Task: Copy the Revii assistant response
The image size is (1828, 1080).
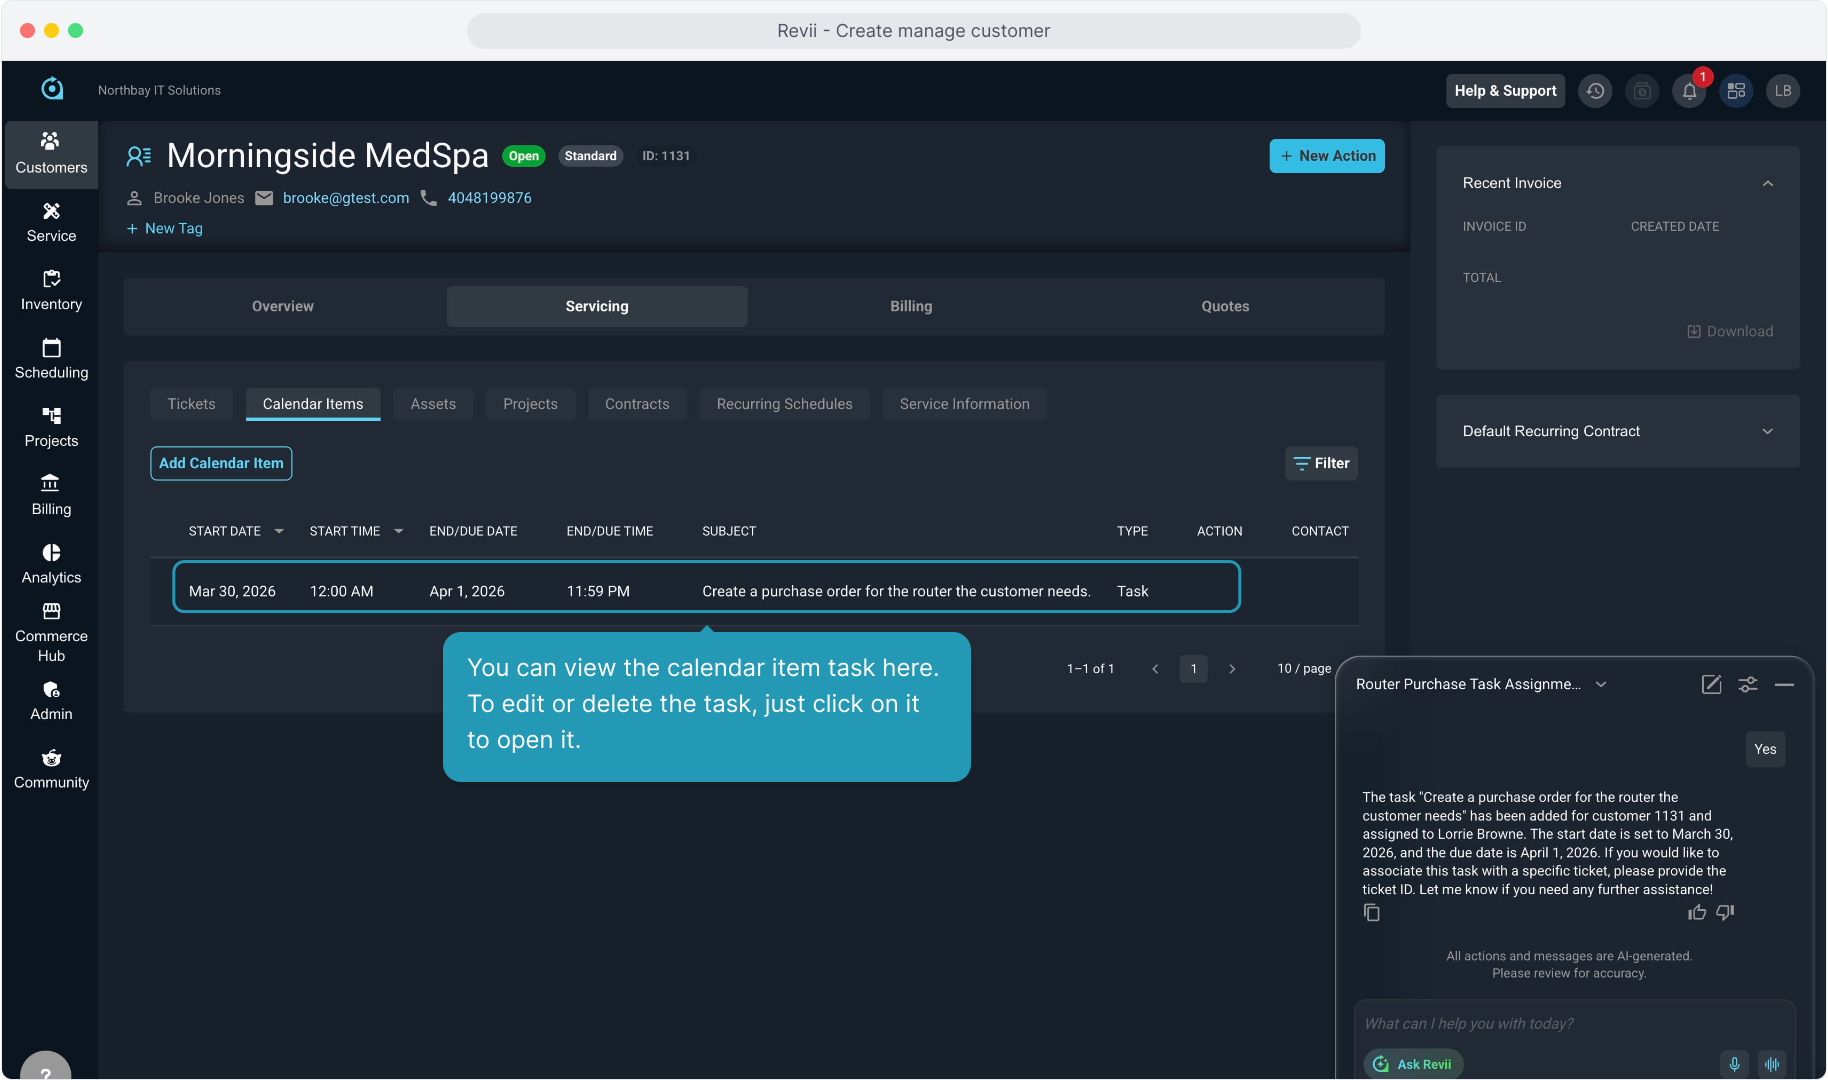Action: pyautogui.click(x=1372, y=913)
